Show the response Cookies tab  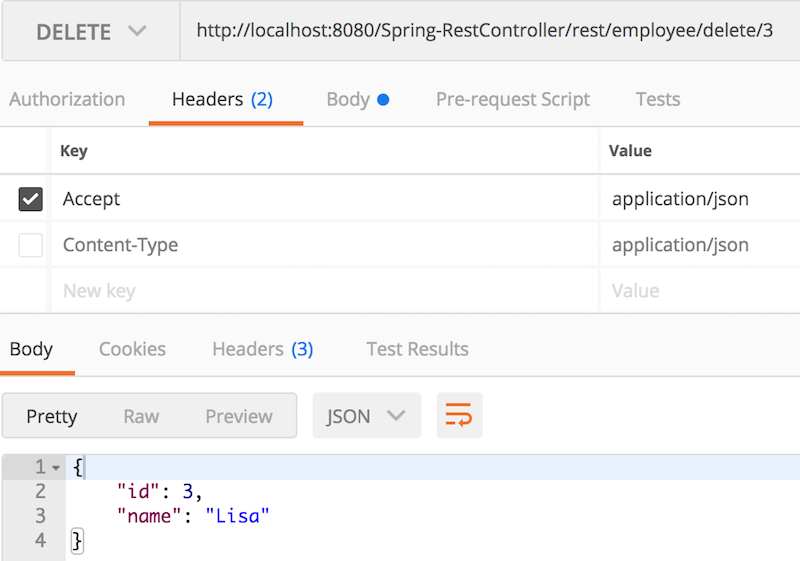(132, 349)
